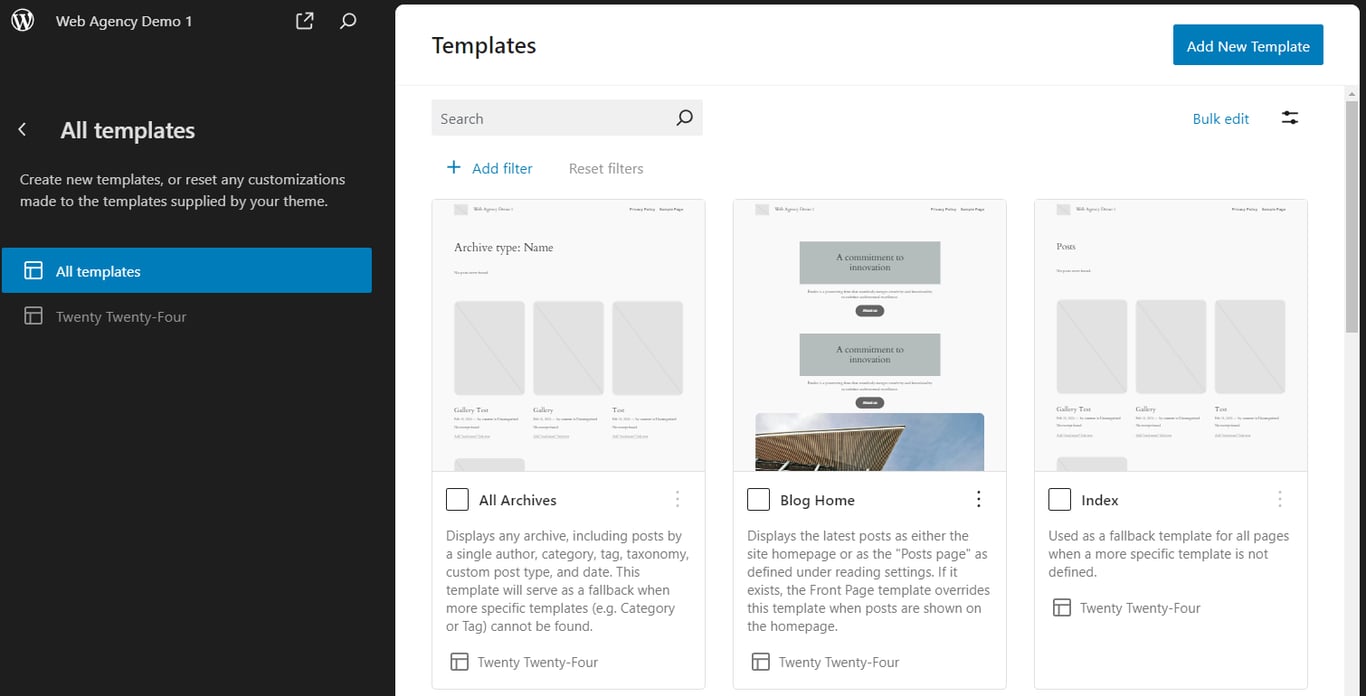Collapse back using the arrow beside All templates

pos(21,129)
